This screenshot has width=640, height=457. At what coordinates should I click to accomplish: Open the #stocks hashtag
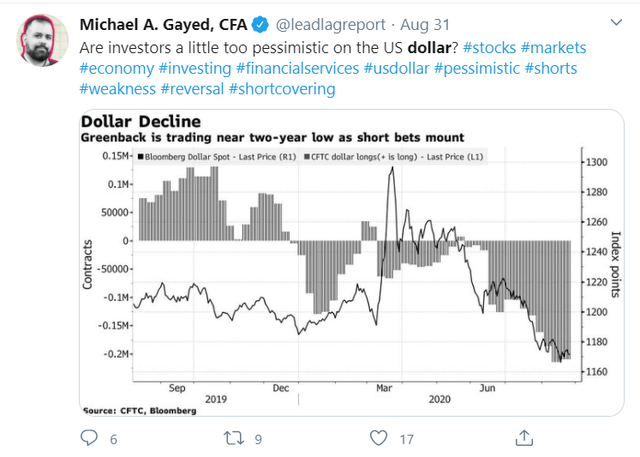[x=489, y=48]
